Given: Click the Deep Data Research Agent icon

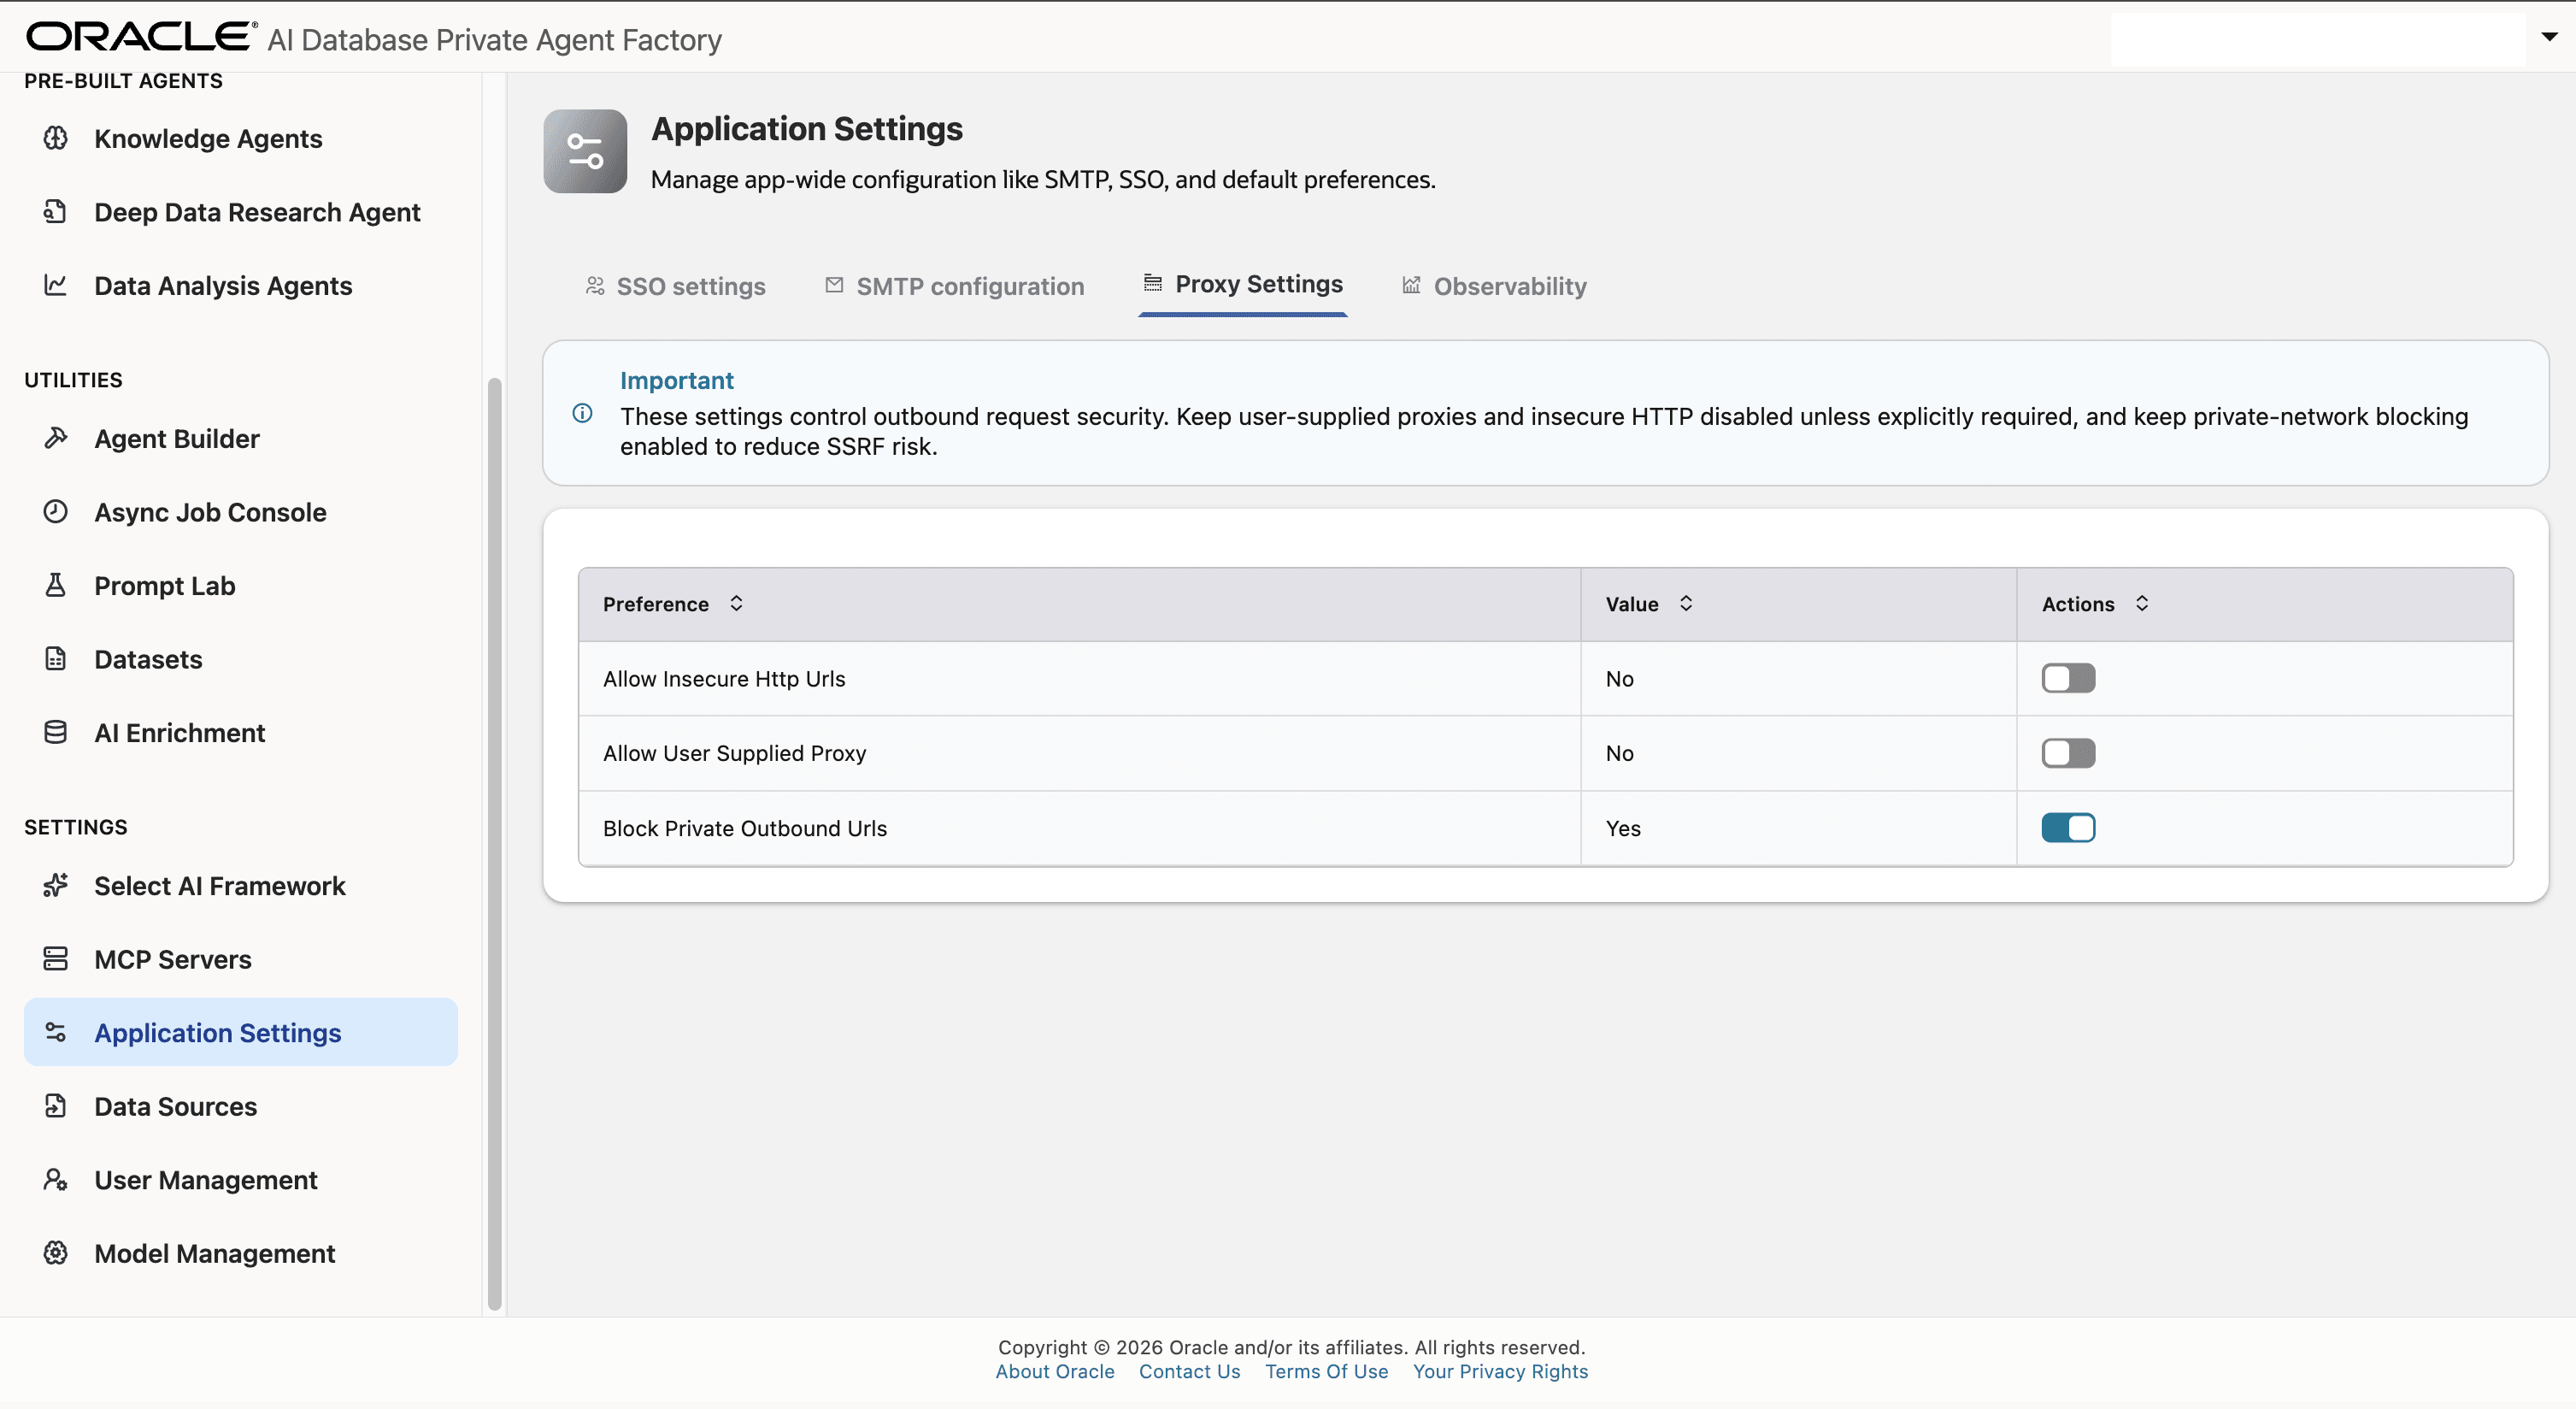Looking at the screenshot, I should click(56, 211).
